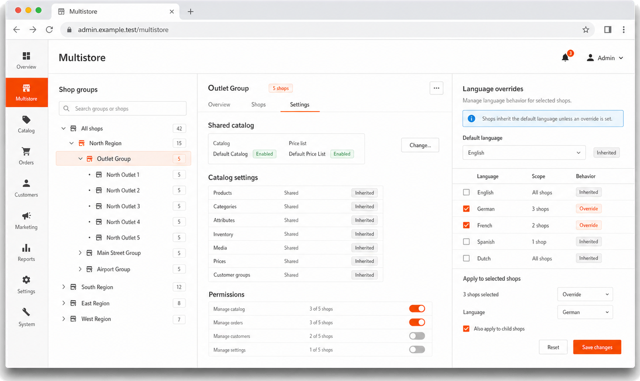
Task: Click the Save changes button
Action: tap(597, 347)
